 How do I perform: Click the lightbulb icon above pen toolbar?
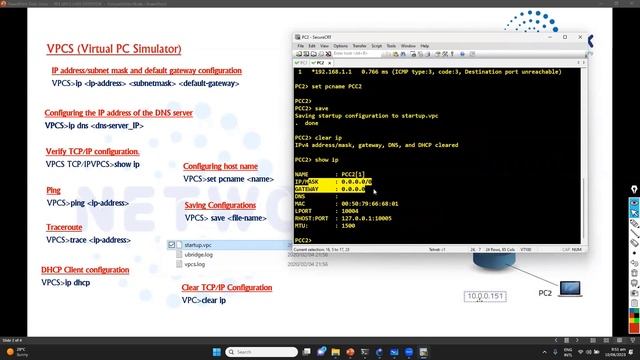tap(634, 189)
